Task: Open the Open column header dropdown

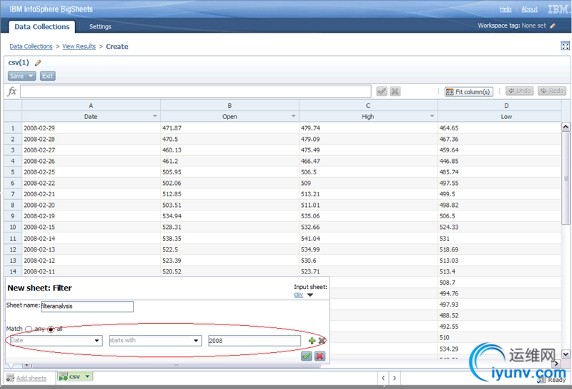Action: coord(293,116)
